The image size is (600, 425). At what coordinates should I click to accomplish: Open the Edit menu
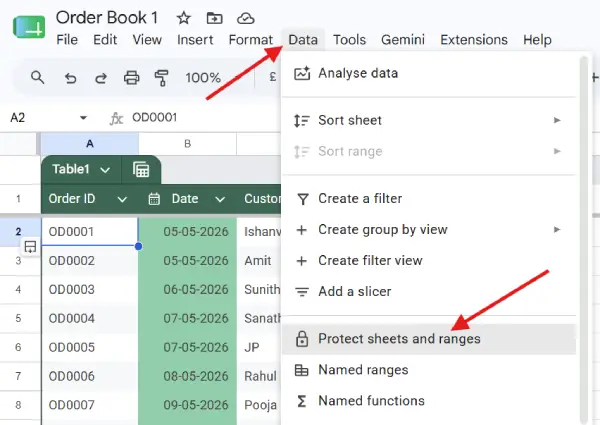pos(105,40)
